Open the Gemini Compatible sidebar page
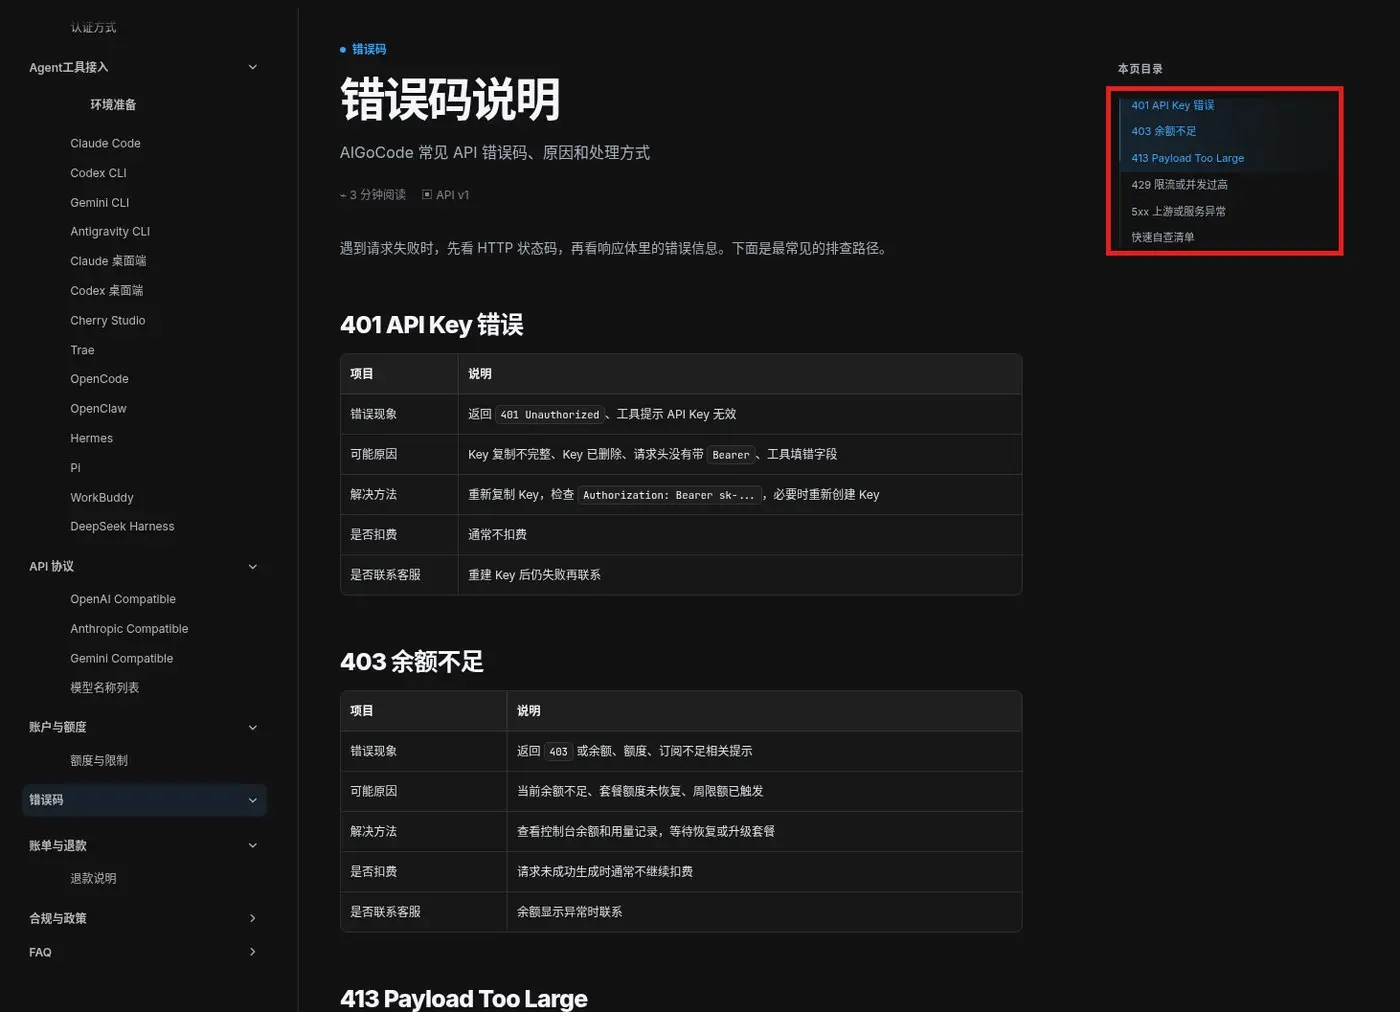This screenshot has height=1012, width=1400. pyautogui.click(x=121, y=659)
